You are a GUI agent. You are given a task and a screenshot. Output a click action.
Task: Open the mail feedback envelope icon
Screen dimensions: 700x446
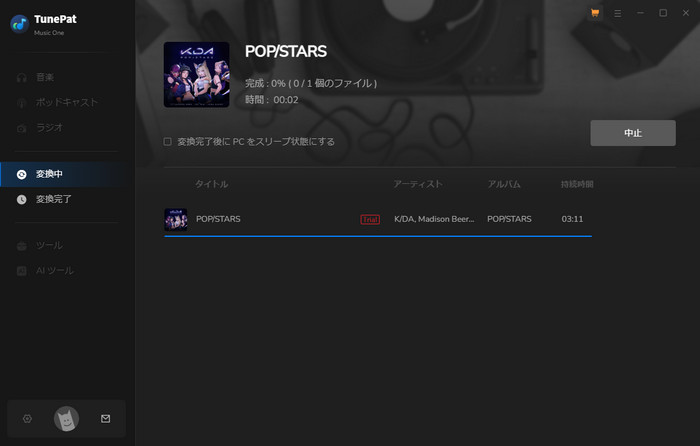click(x=105, y=418)
